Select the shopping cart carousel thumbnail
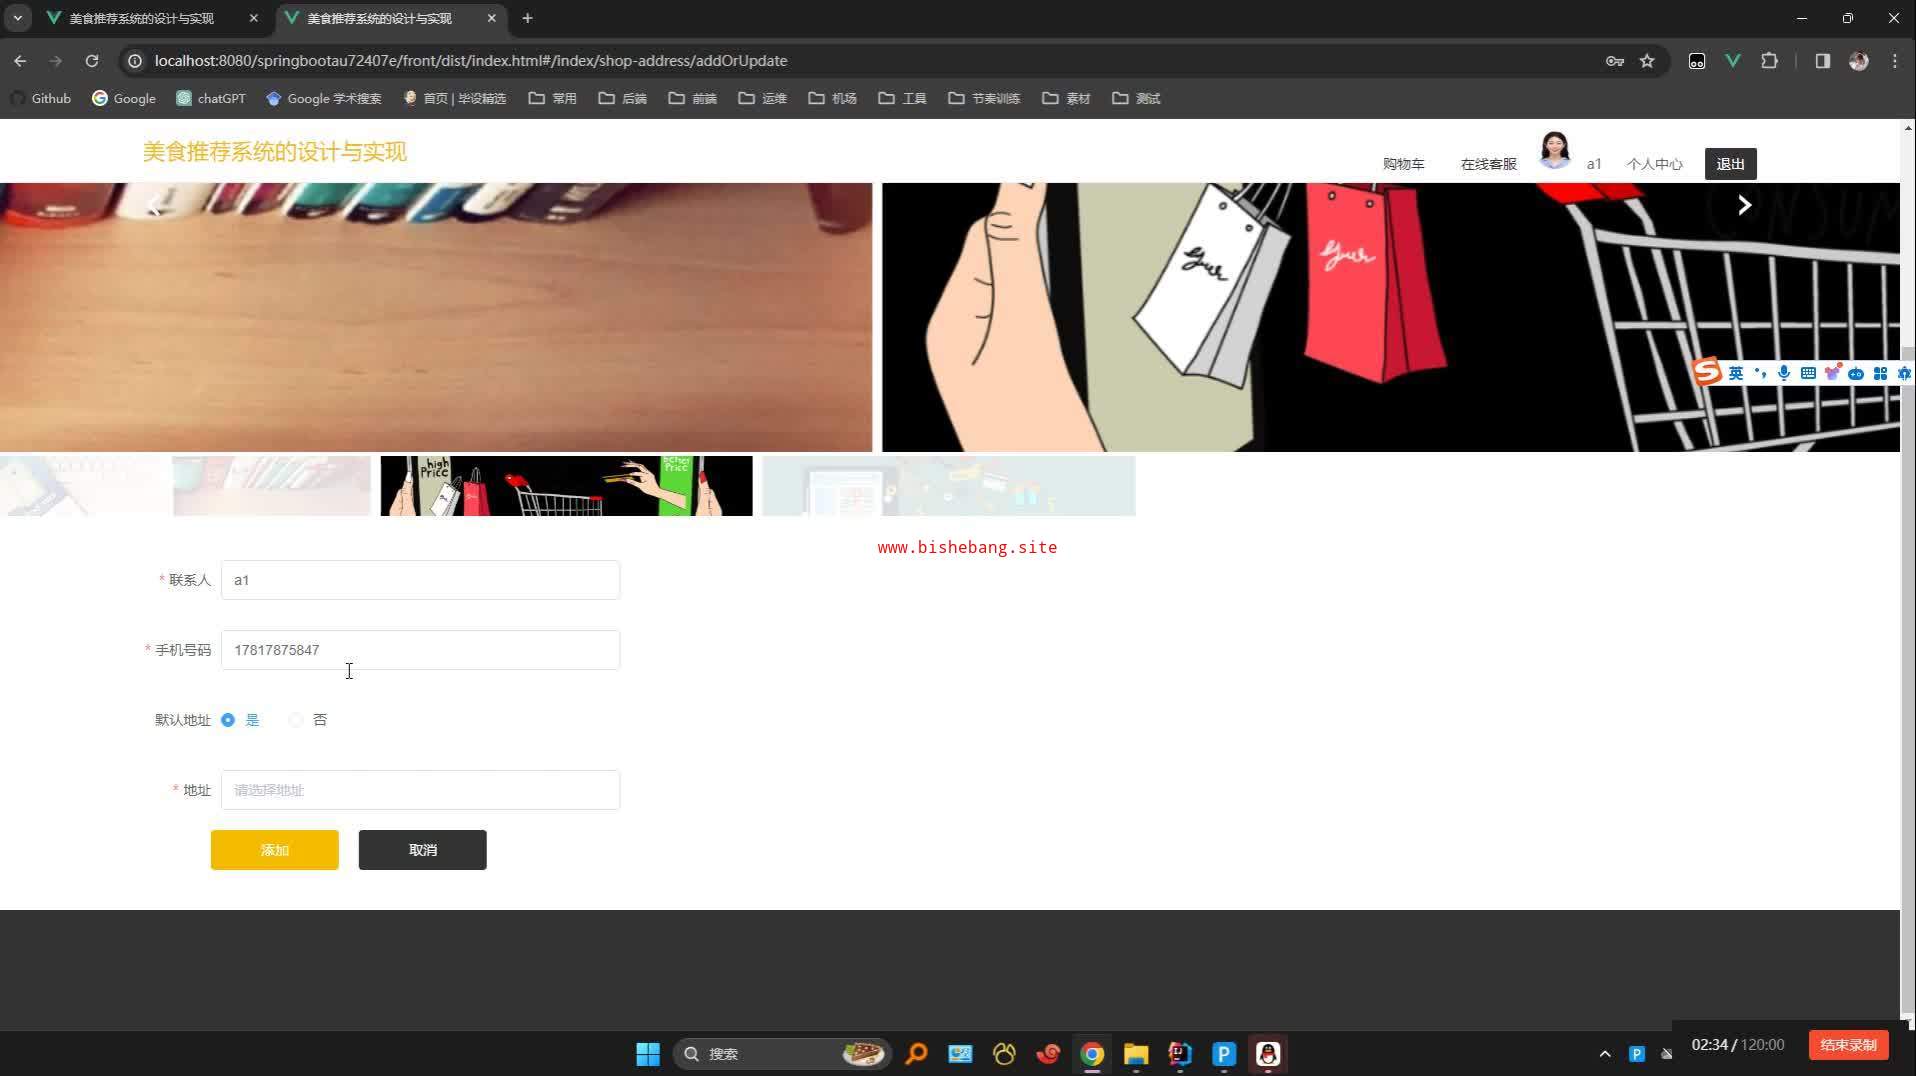Screen dimensions: 1916x1076 [x=567, y=486]
